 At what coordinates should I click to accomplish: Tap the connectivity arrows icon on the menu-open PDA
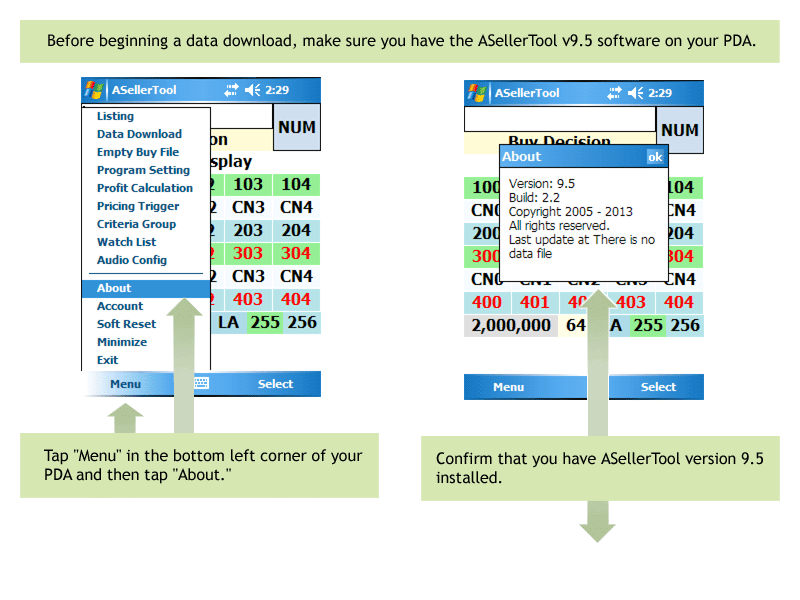[x=231, y=90]
